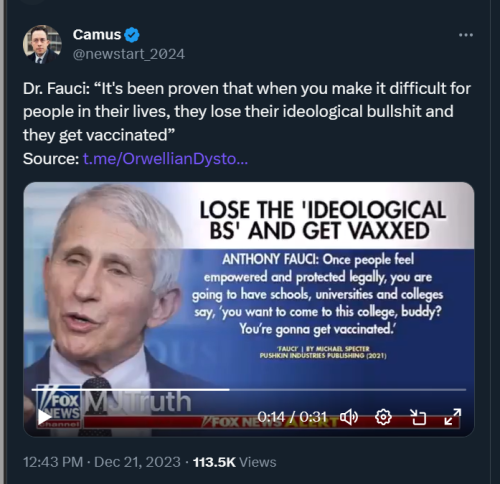Open video settings gear icon
This screenshot has width=500, height=484.
[x=383, y=417]
